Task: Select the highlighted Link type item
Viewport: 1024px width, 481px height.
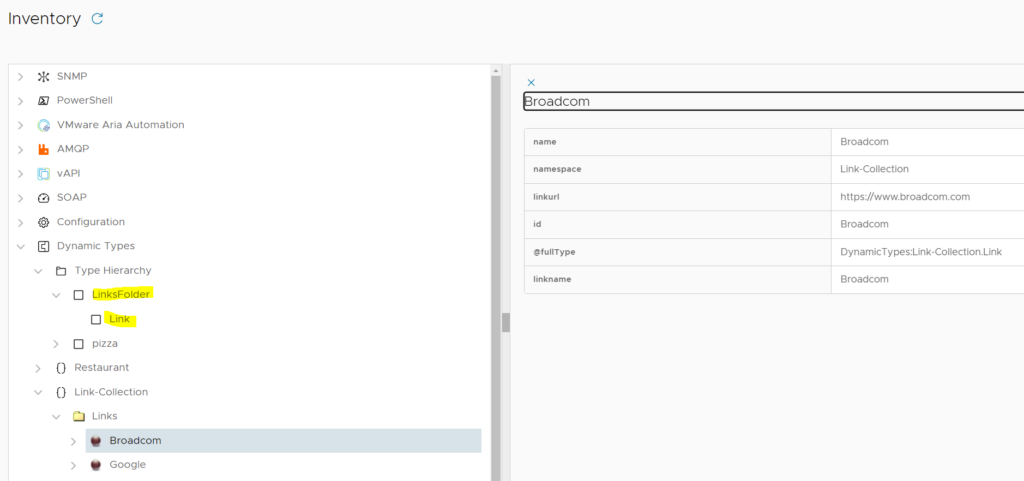Action: pos(120,319)
